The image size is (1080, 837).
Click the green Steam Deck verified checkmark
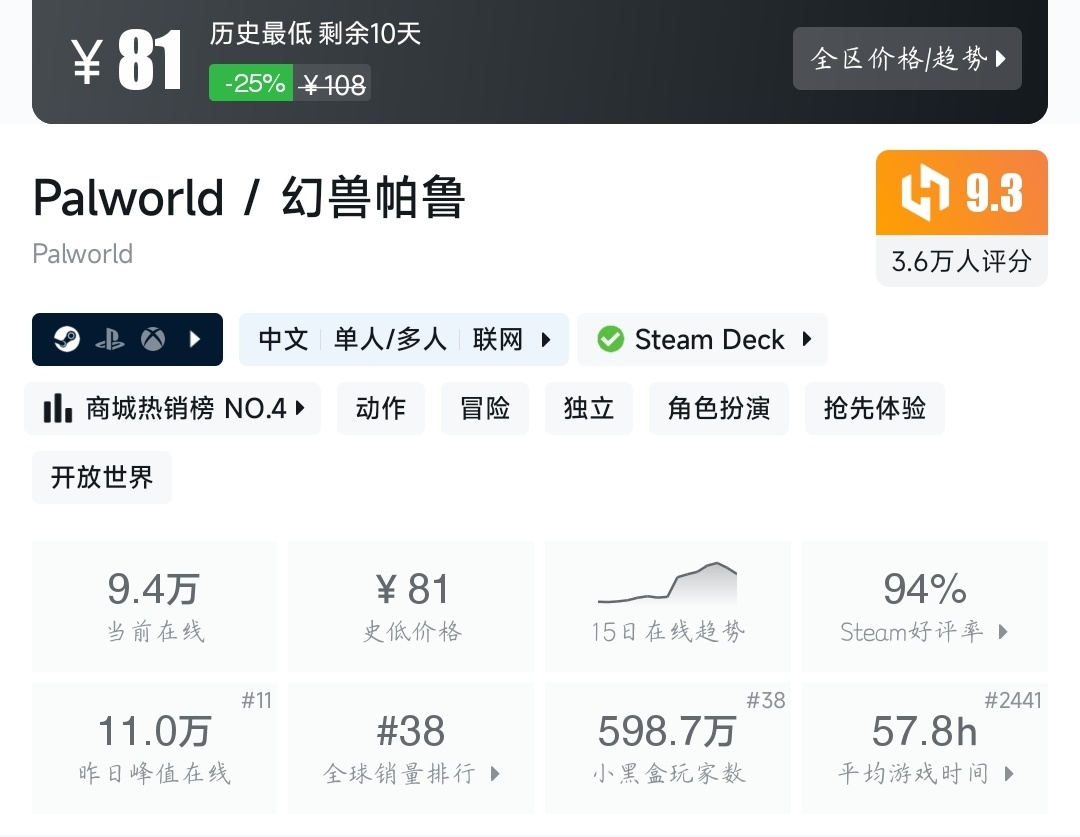tap(610, 340)
